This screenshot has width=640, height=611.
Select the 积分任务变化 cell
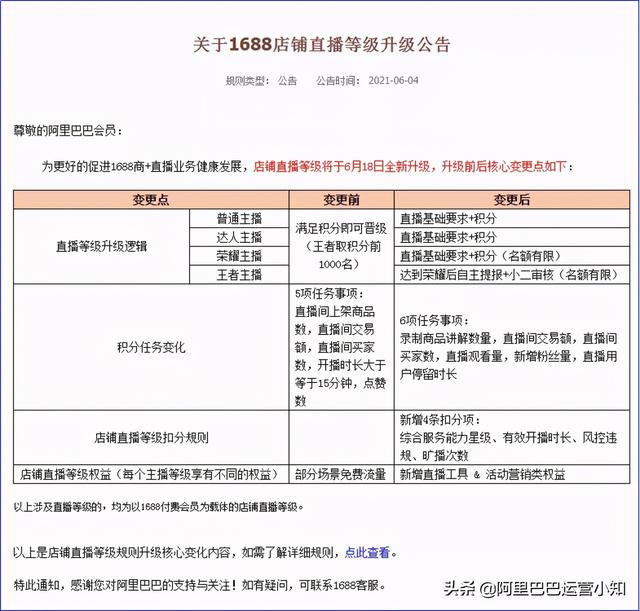coord(151,347)
